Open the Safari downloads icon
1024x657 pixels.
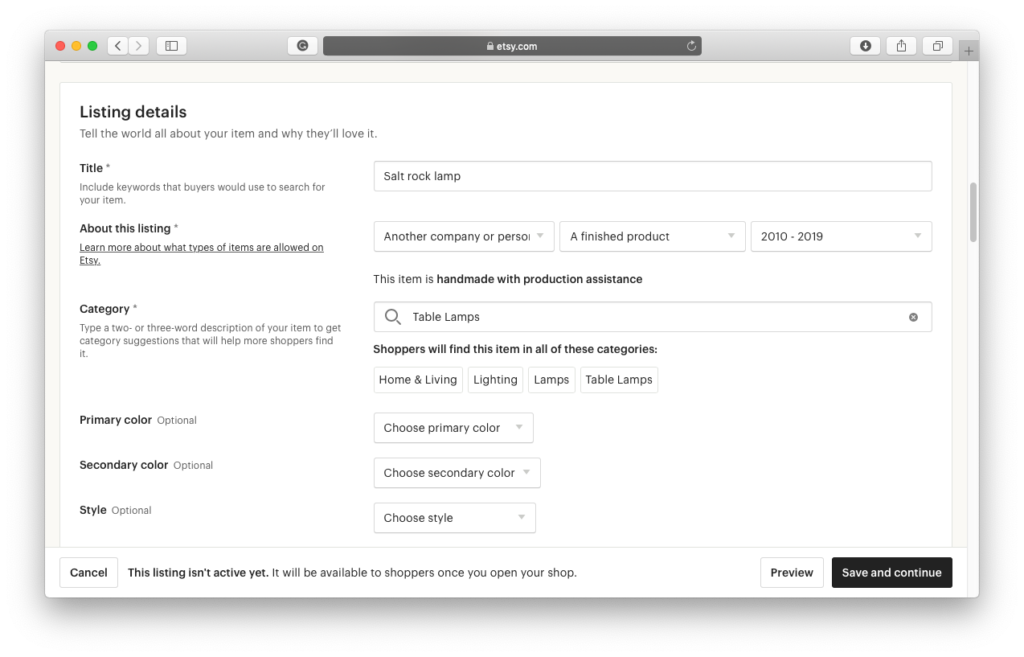pos(865,46)
